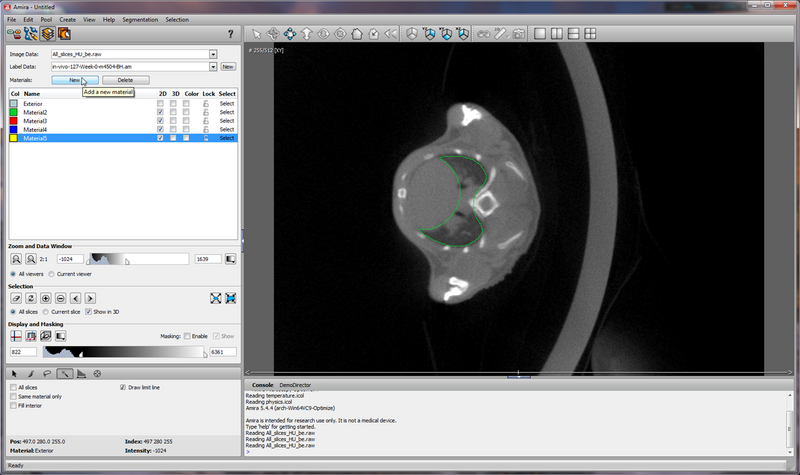The width and height of the screenshot is (800, 475).
Task: Check the Fill interior option
Action: pyautogui.click(x=13, y=405)
